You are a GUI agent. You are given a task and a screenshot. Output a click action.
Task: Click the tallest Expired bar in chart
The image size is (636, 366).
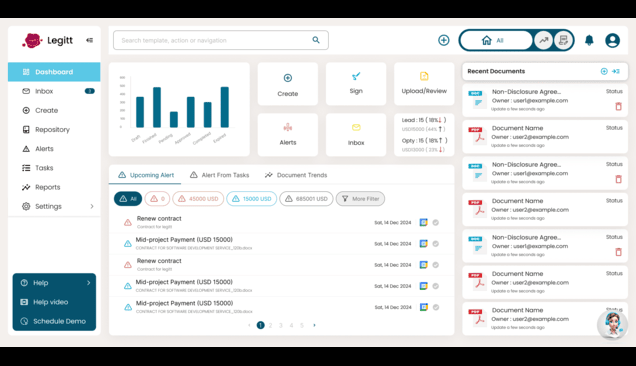point(224,107)
